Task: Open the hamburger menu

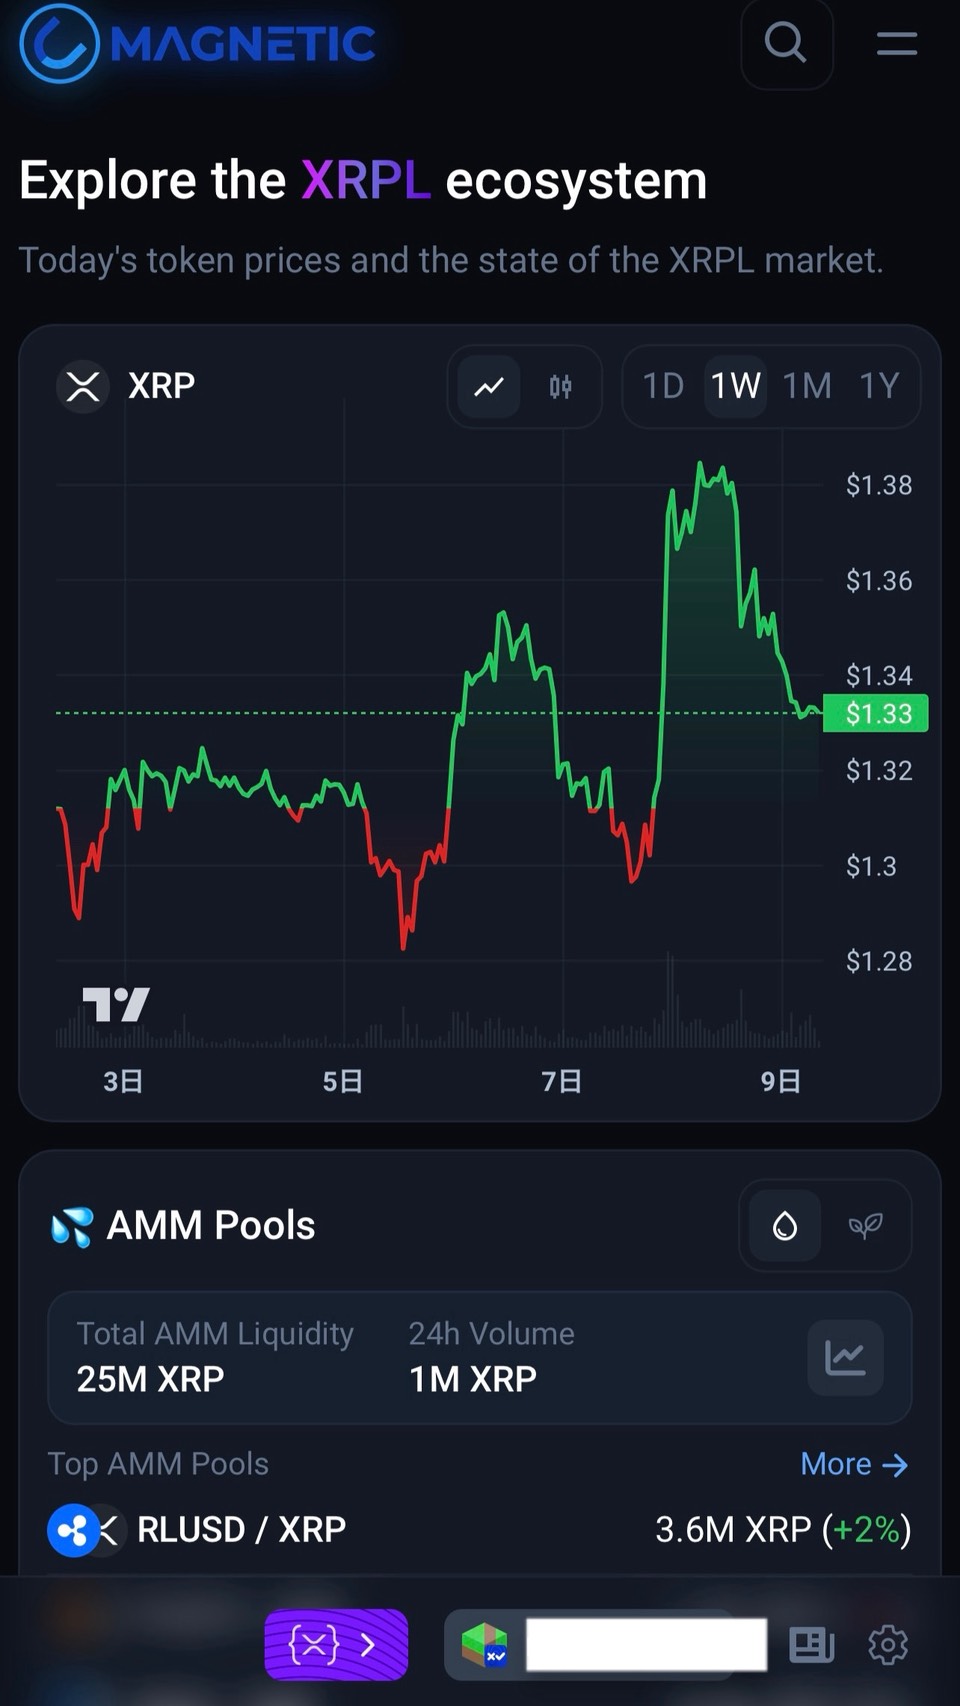Action: [x=896, y=43]
